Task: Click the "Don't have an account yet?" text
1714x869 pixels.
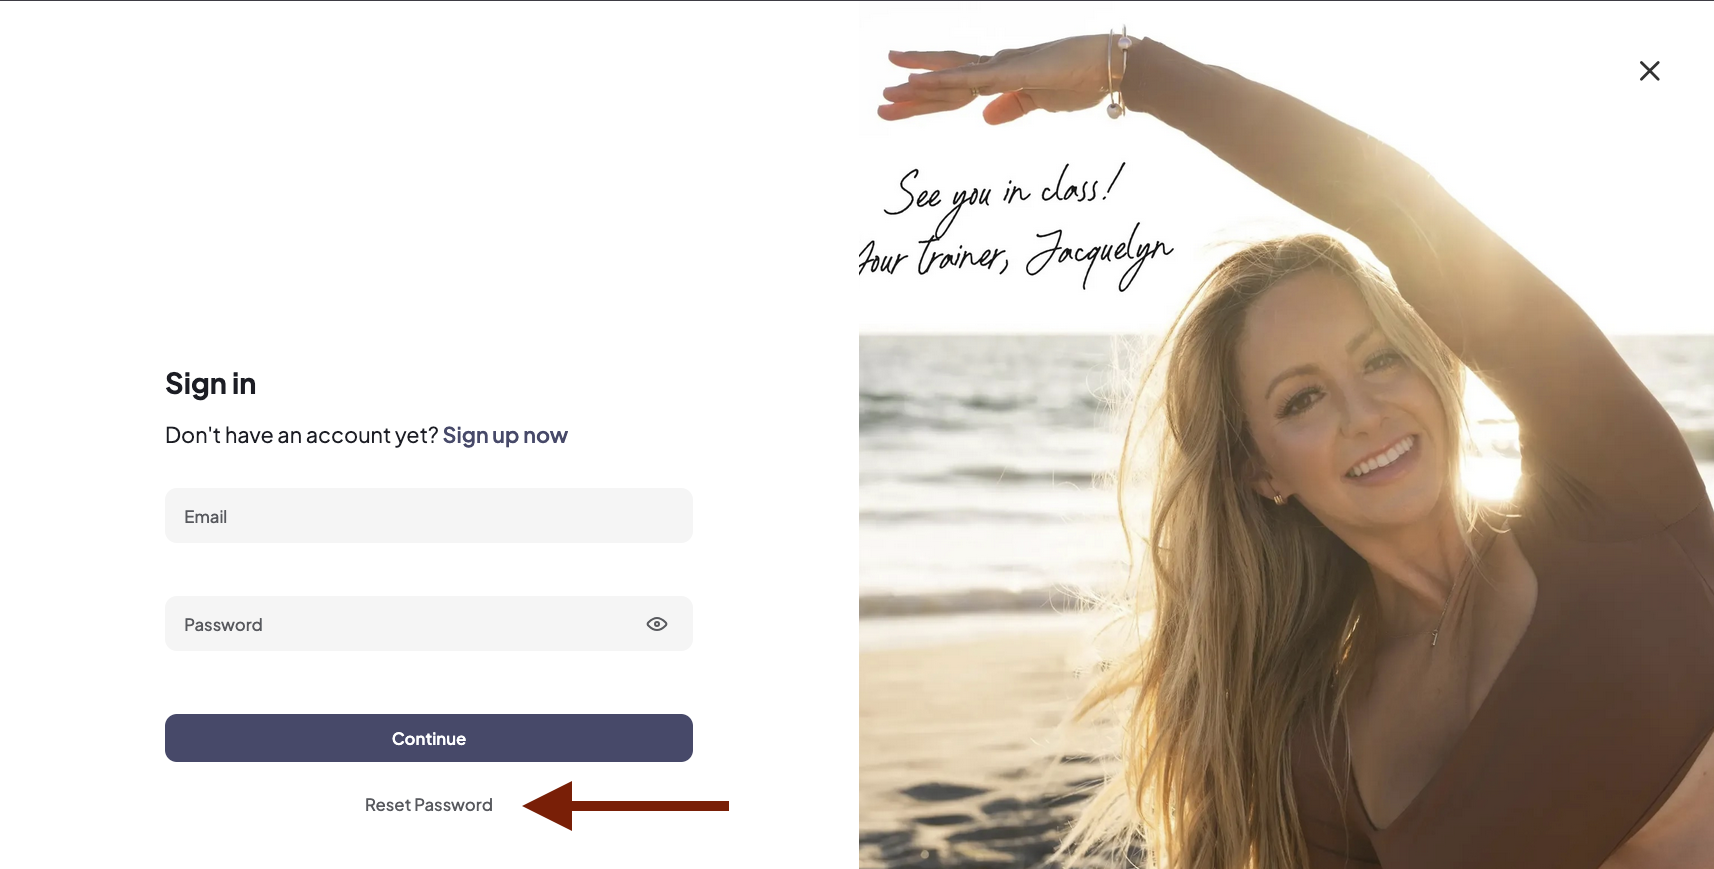Action: click(302, 435)
